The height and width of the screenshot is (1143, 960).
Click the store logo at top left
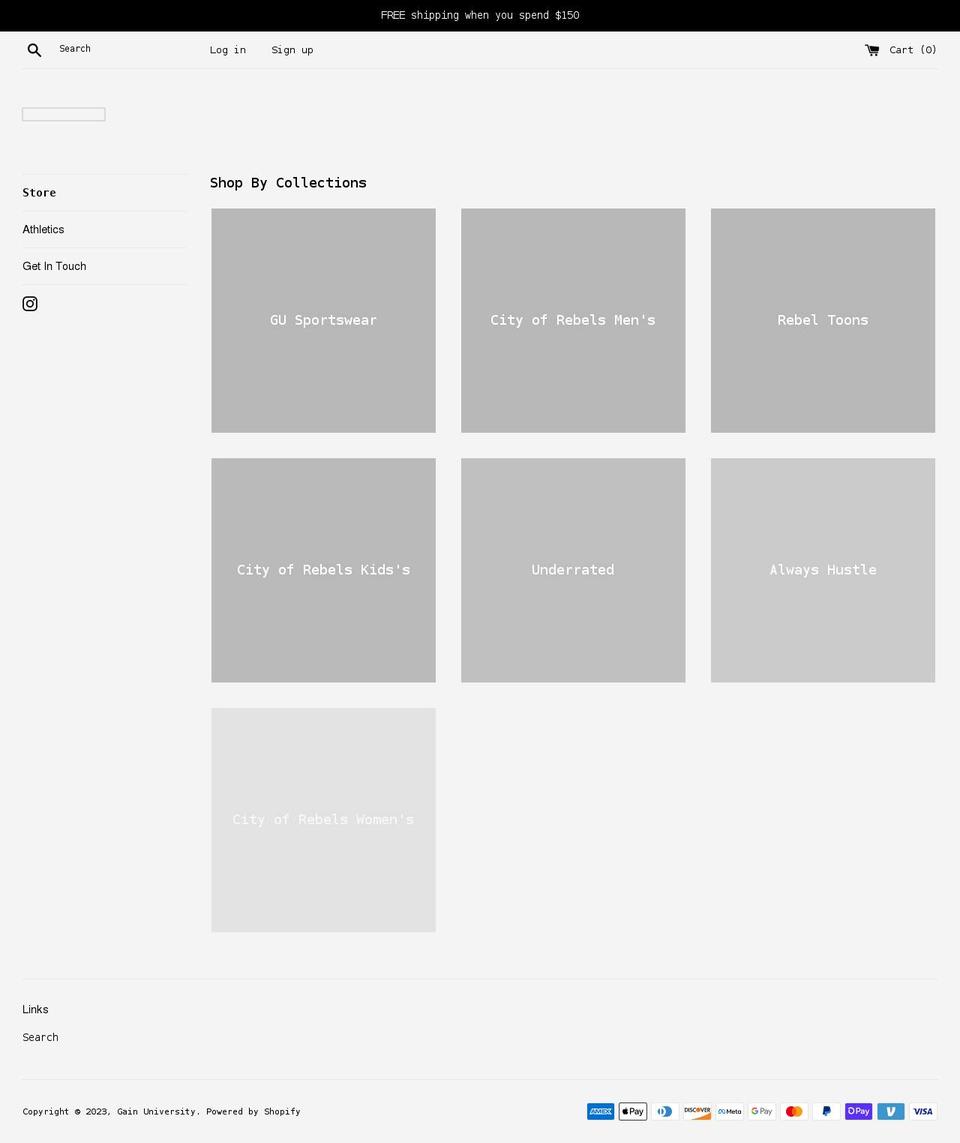point(63,113)
